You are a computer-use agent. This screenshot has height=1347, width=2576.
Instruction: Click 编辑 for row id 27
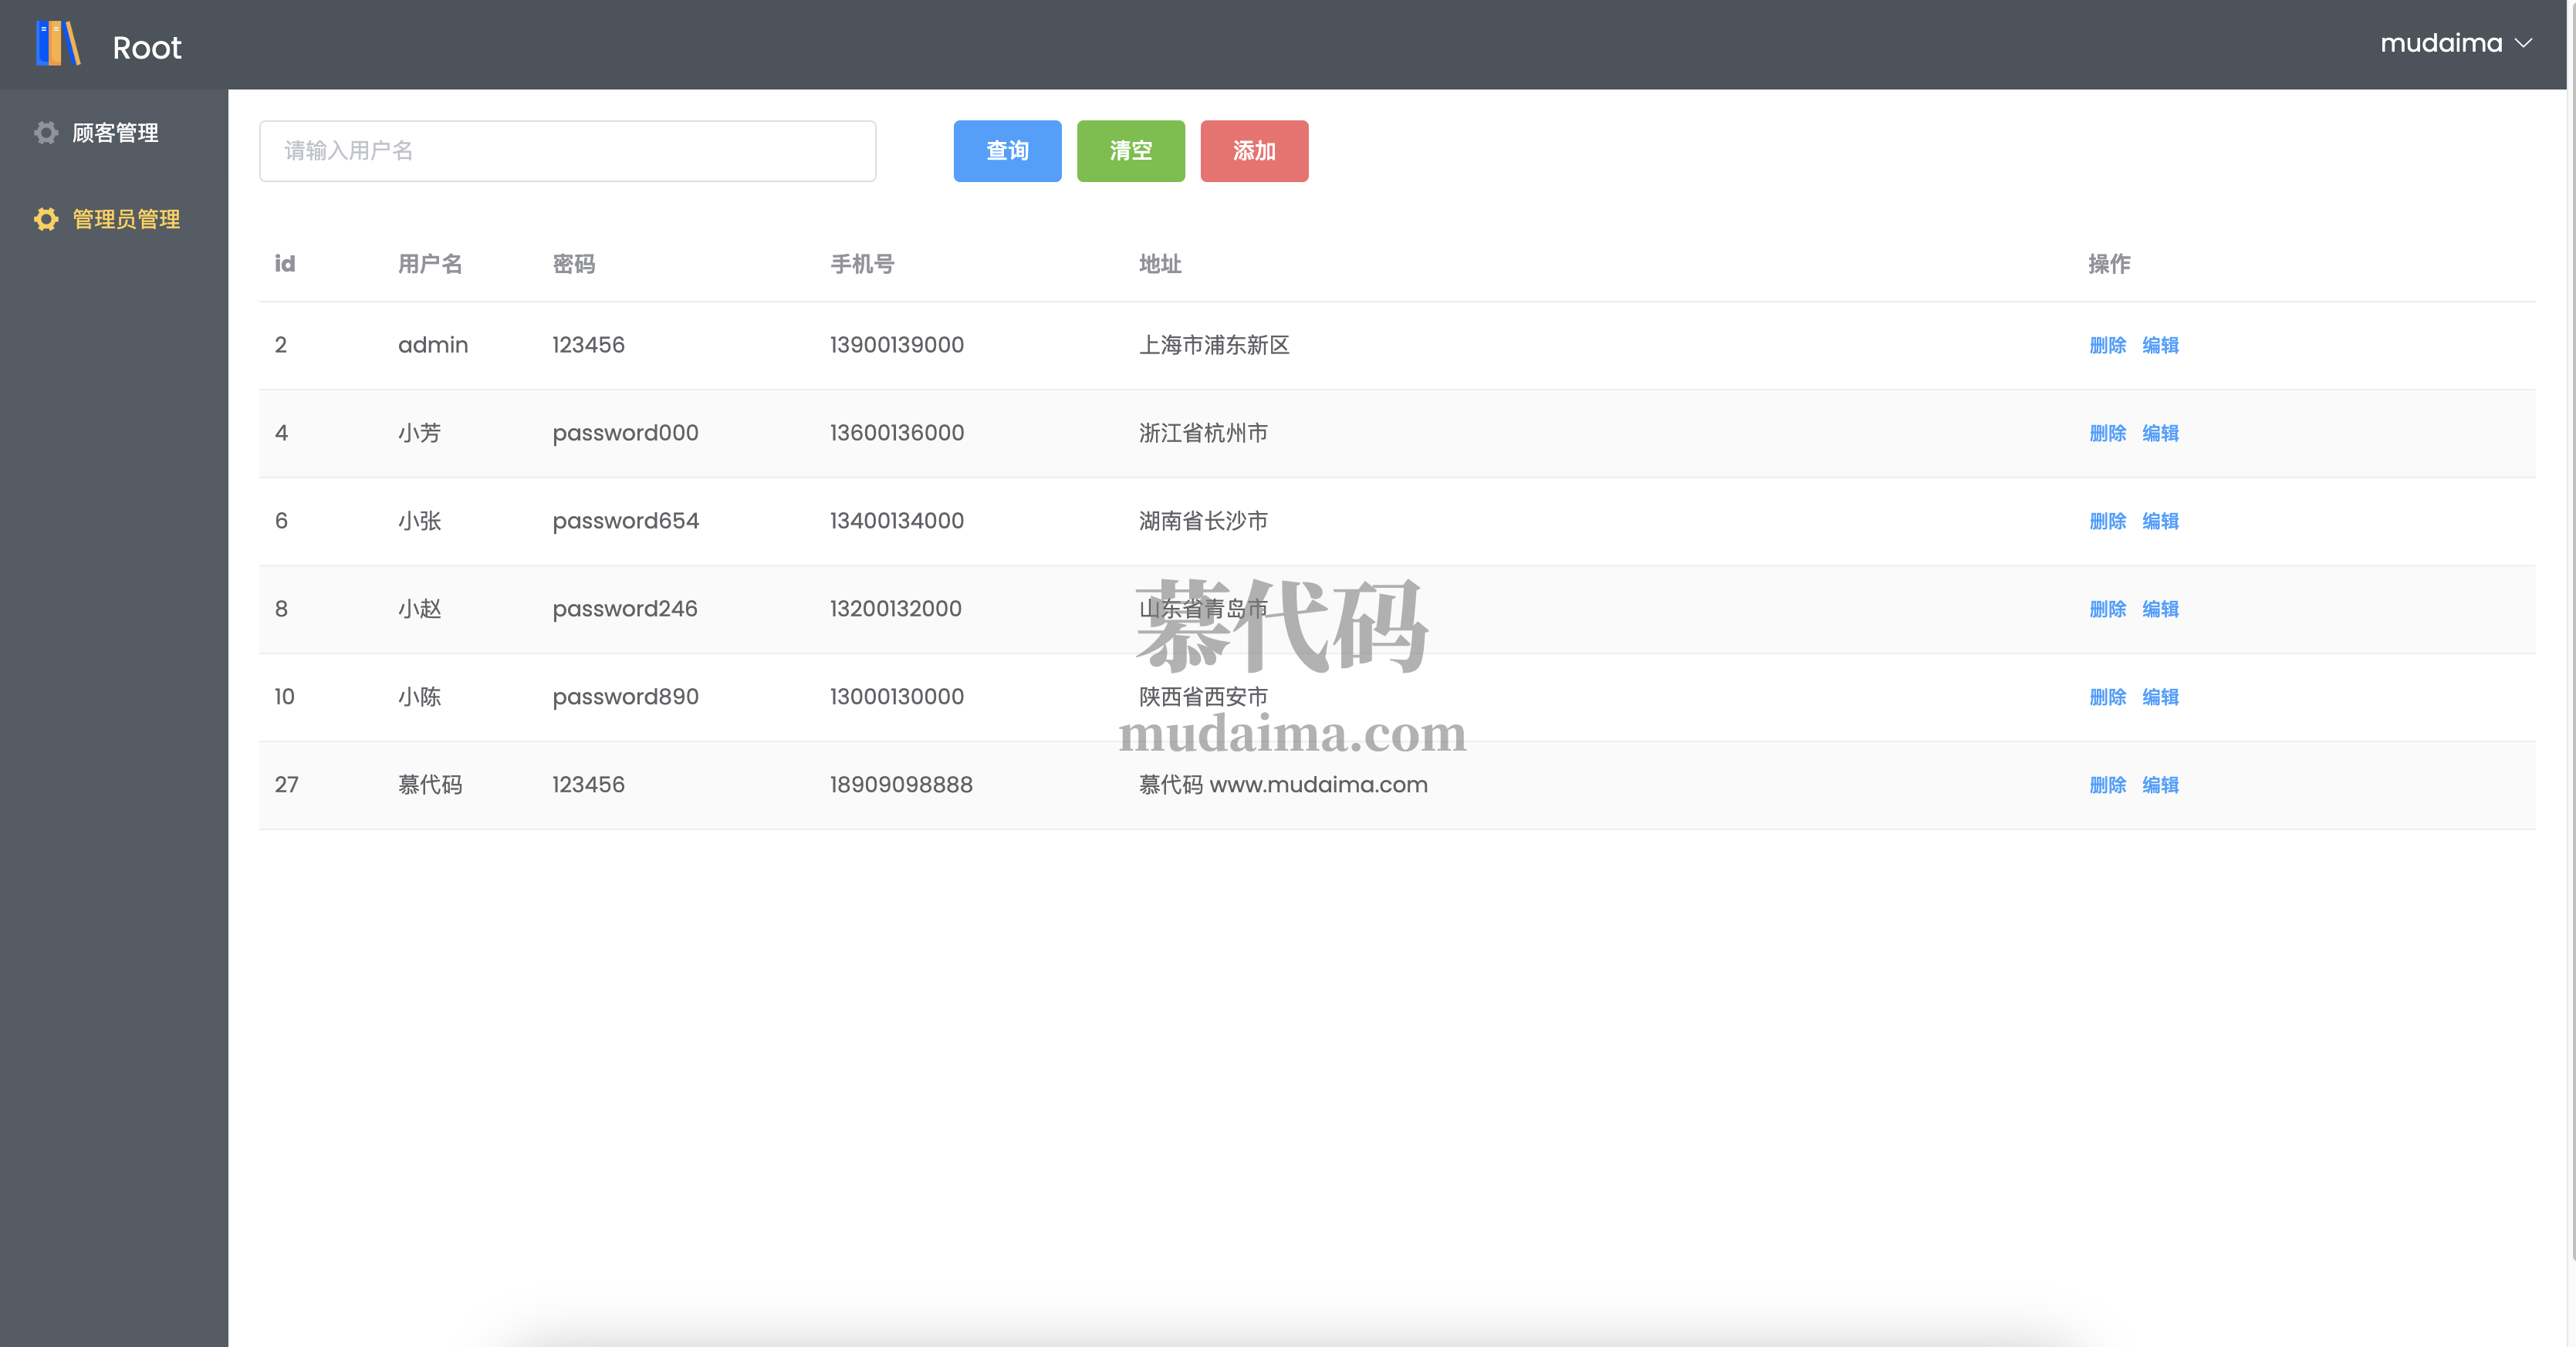click(2160, 785)
